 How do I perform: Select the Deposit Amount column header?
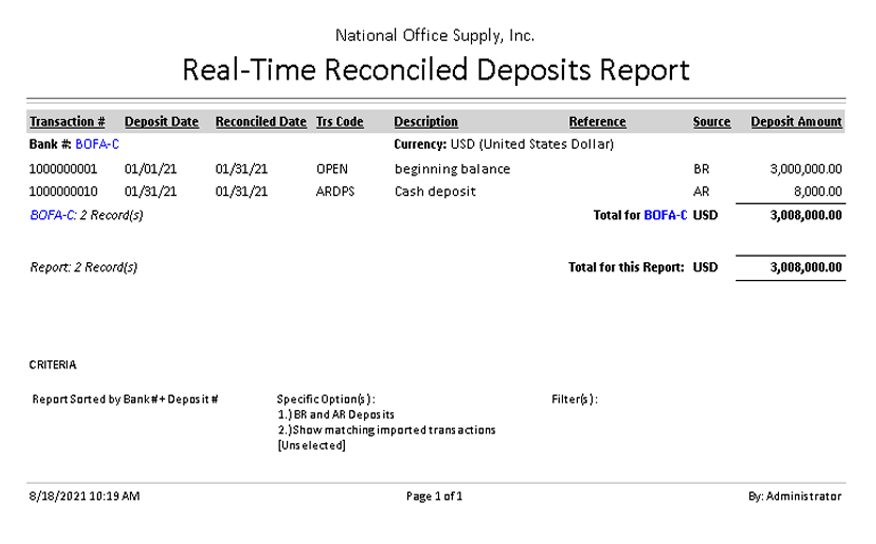(796, 122)
